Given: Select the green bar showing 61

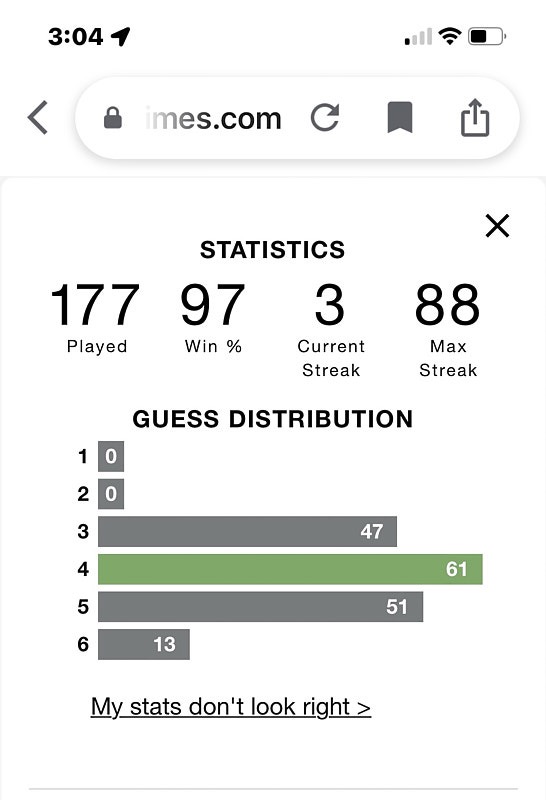Looking at the screenshot, I should (x=290, y=569).
